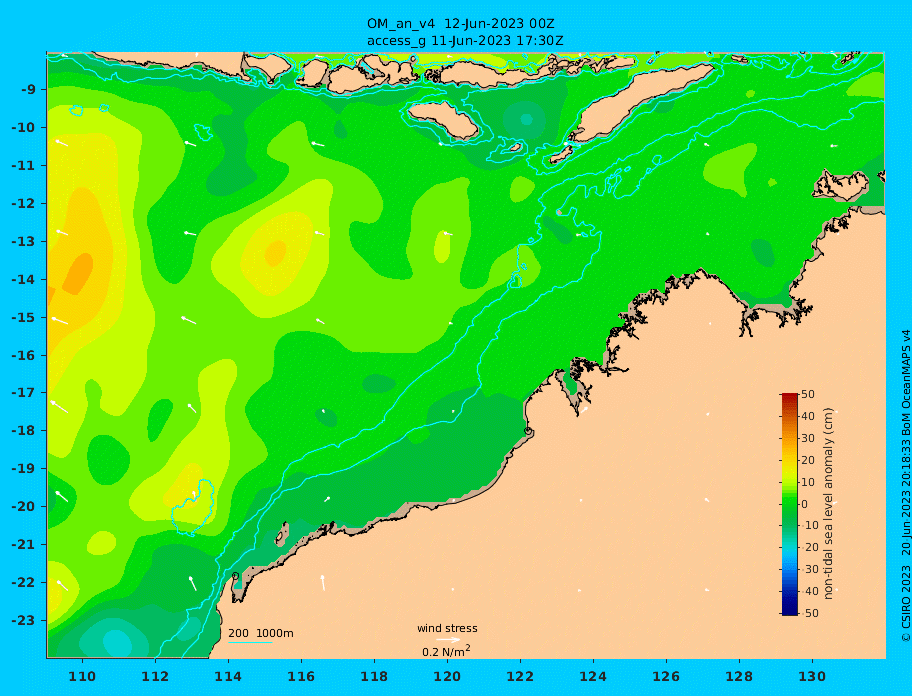This screenshot has width=912, height=696.
Task: Click the latitude axis label -23
Action: point(23,620)
